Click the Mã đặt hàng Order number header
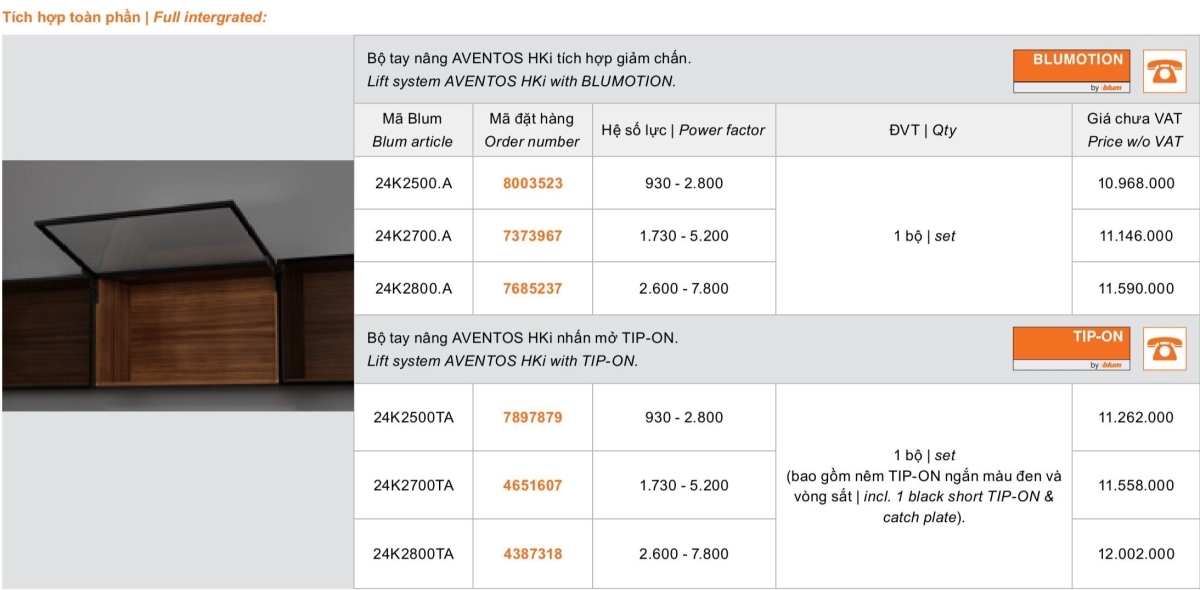Image resolution: width=1200 pixels, height=590 pixels. click(x=532, y=130)
